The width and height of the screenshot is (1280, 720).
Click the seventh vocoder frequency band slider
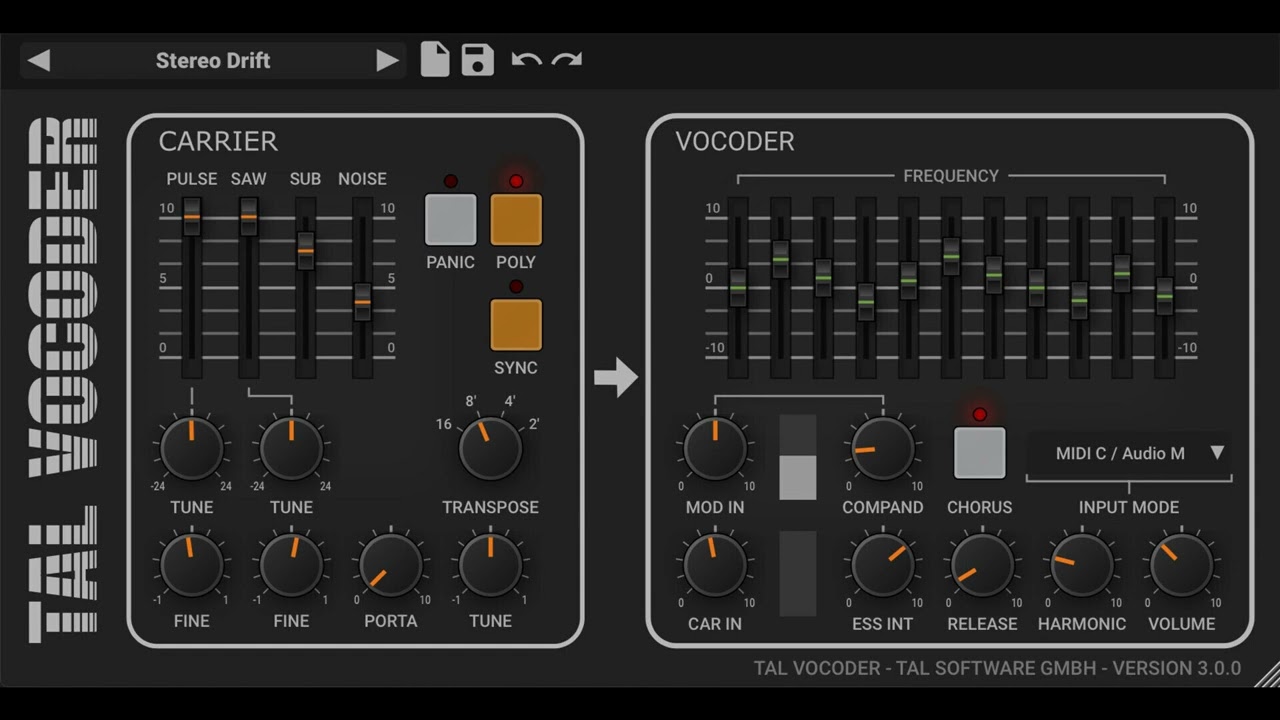pos(994,274)
